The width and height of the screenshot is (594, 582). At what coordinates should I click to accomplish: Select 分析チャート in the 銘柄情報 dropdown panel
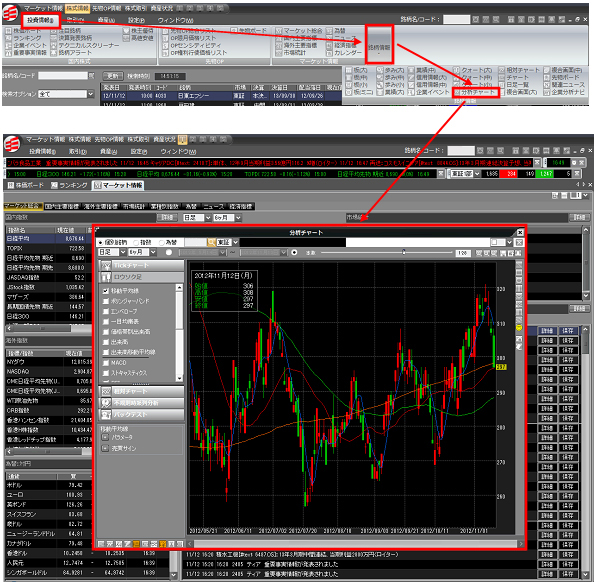coord(475,92)
